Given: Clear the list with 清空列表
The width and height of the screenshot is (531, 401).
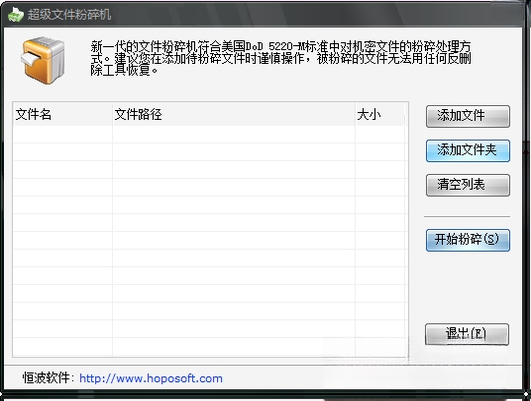Looking at the screenshot, I should [468, 185].
